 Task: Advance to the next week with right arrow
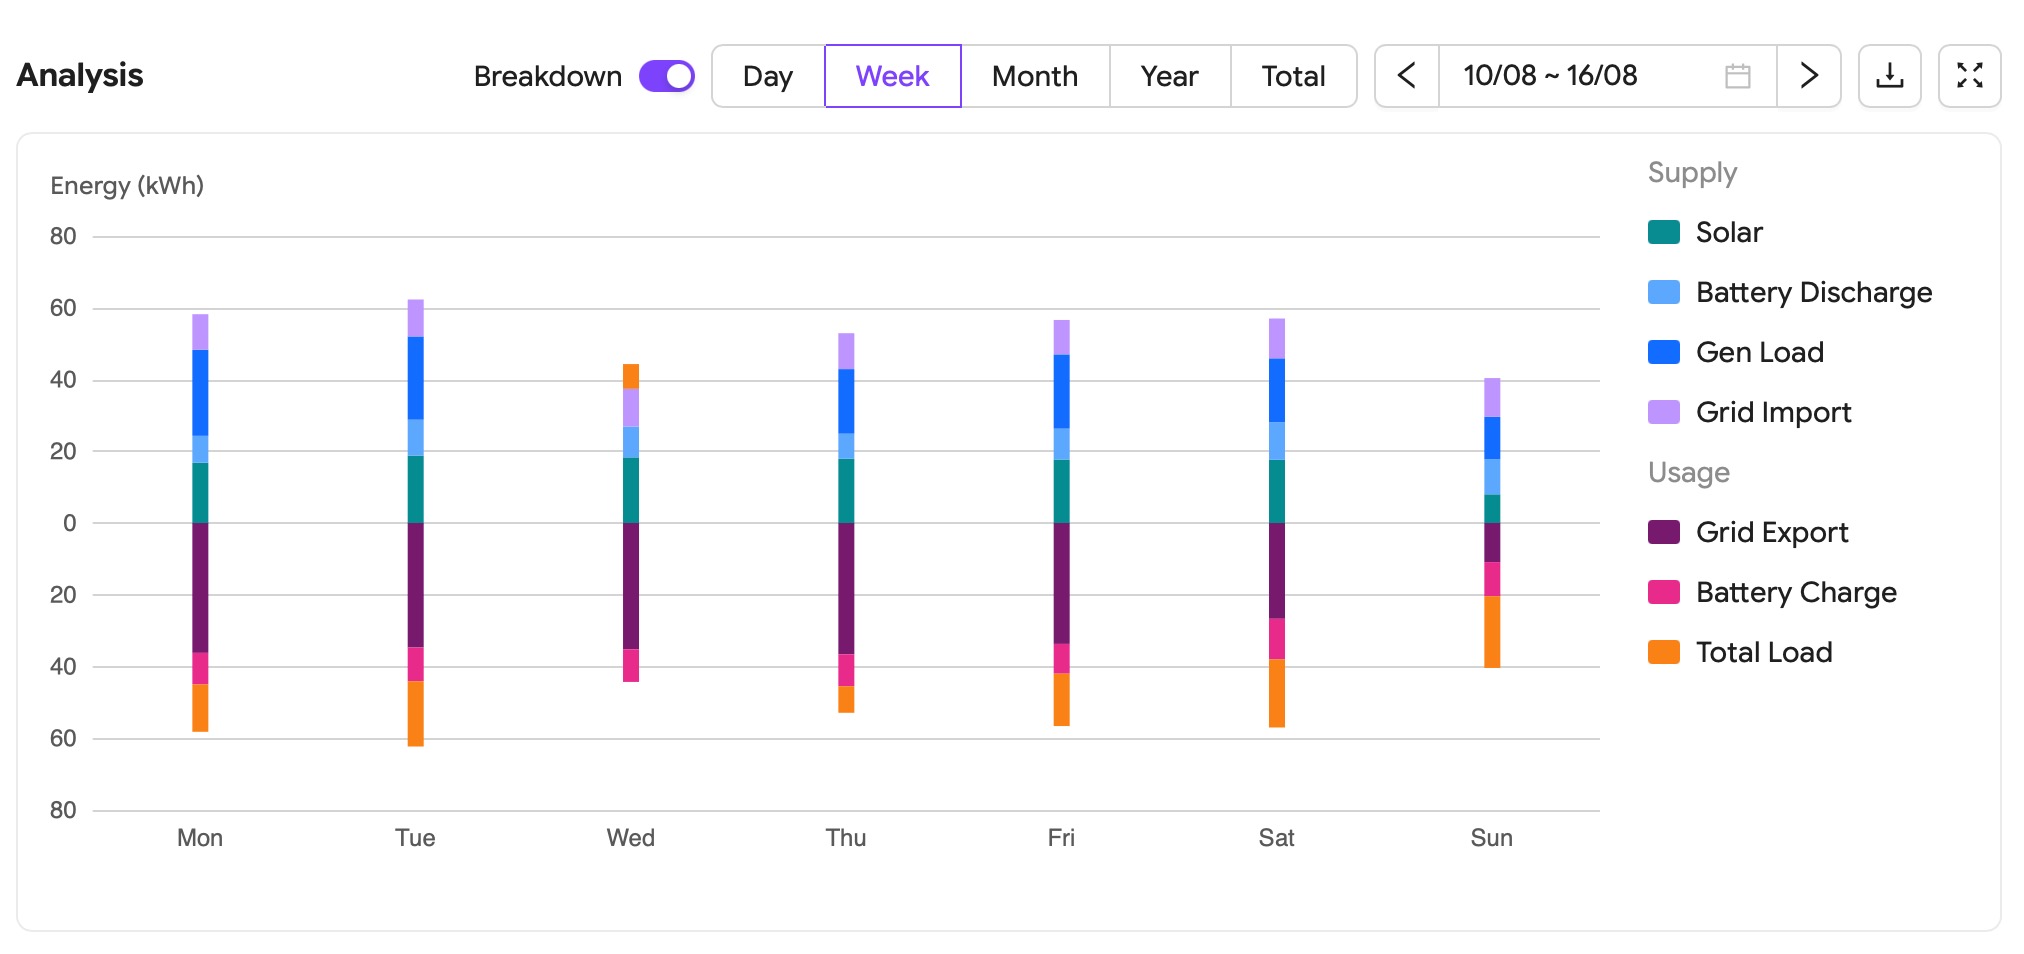click(1808, 76)
